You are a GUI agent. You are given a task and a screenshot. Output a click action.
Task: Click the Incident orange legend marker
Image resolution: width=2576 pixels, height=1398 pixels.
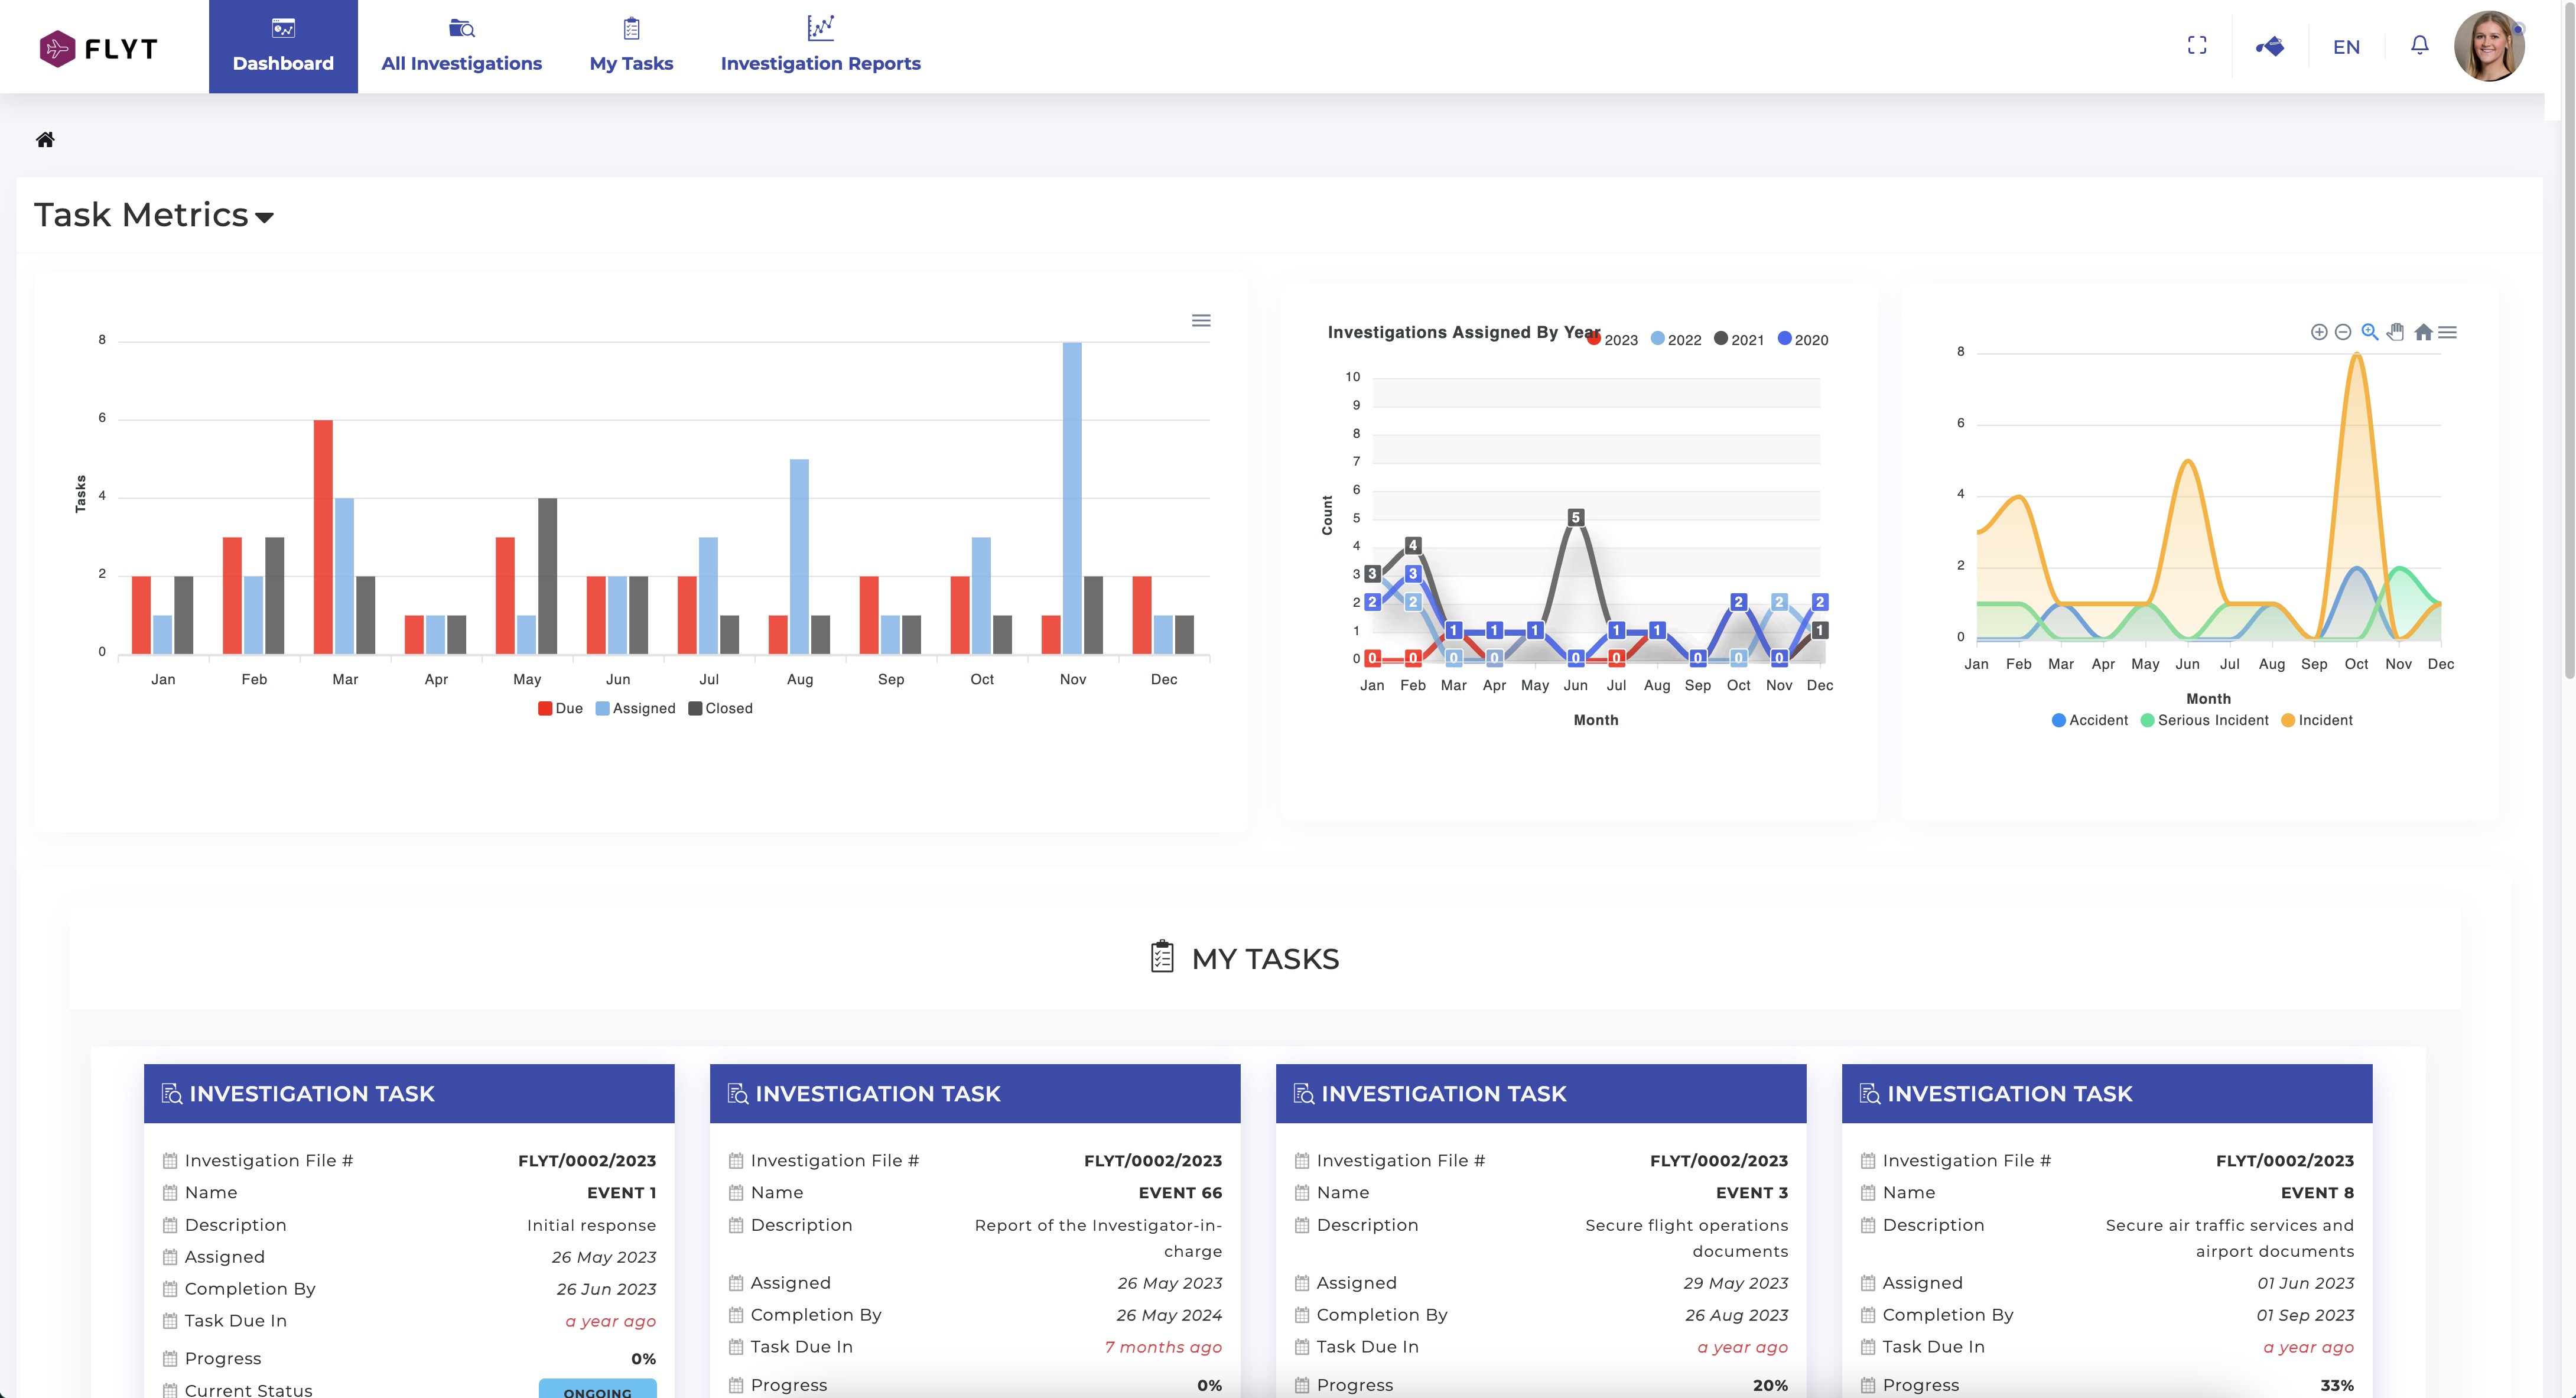click(x=2288, y=720)
